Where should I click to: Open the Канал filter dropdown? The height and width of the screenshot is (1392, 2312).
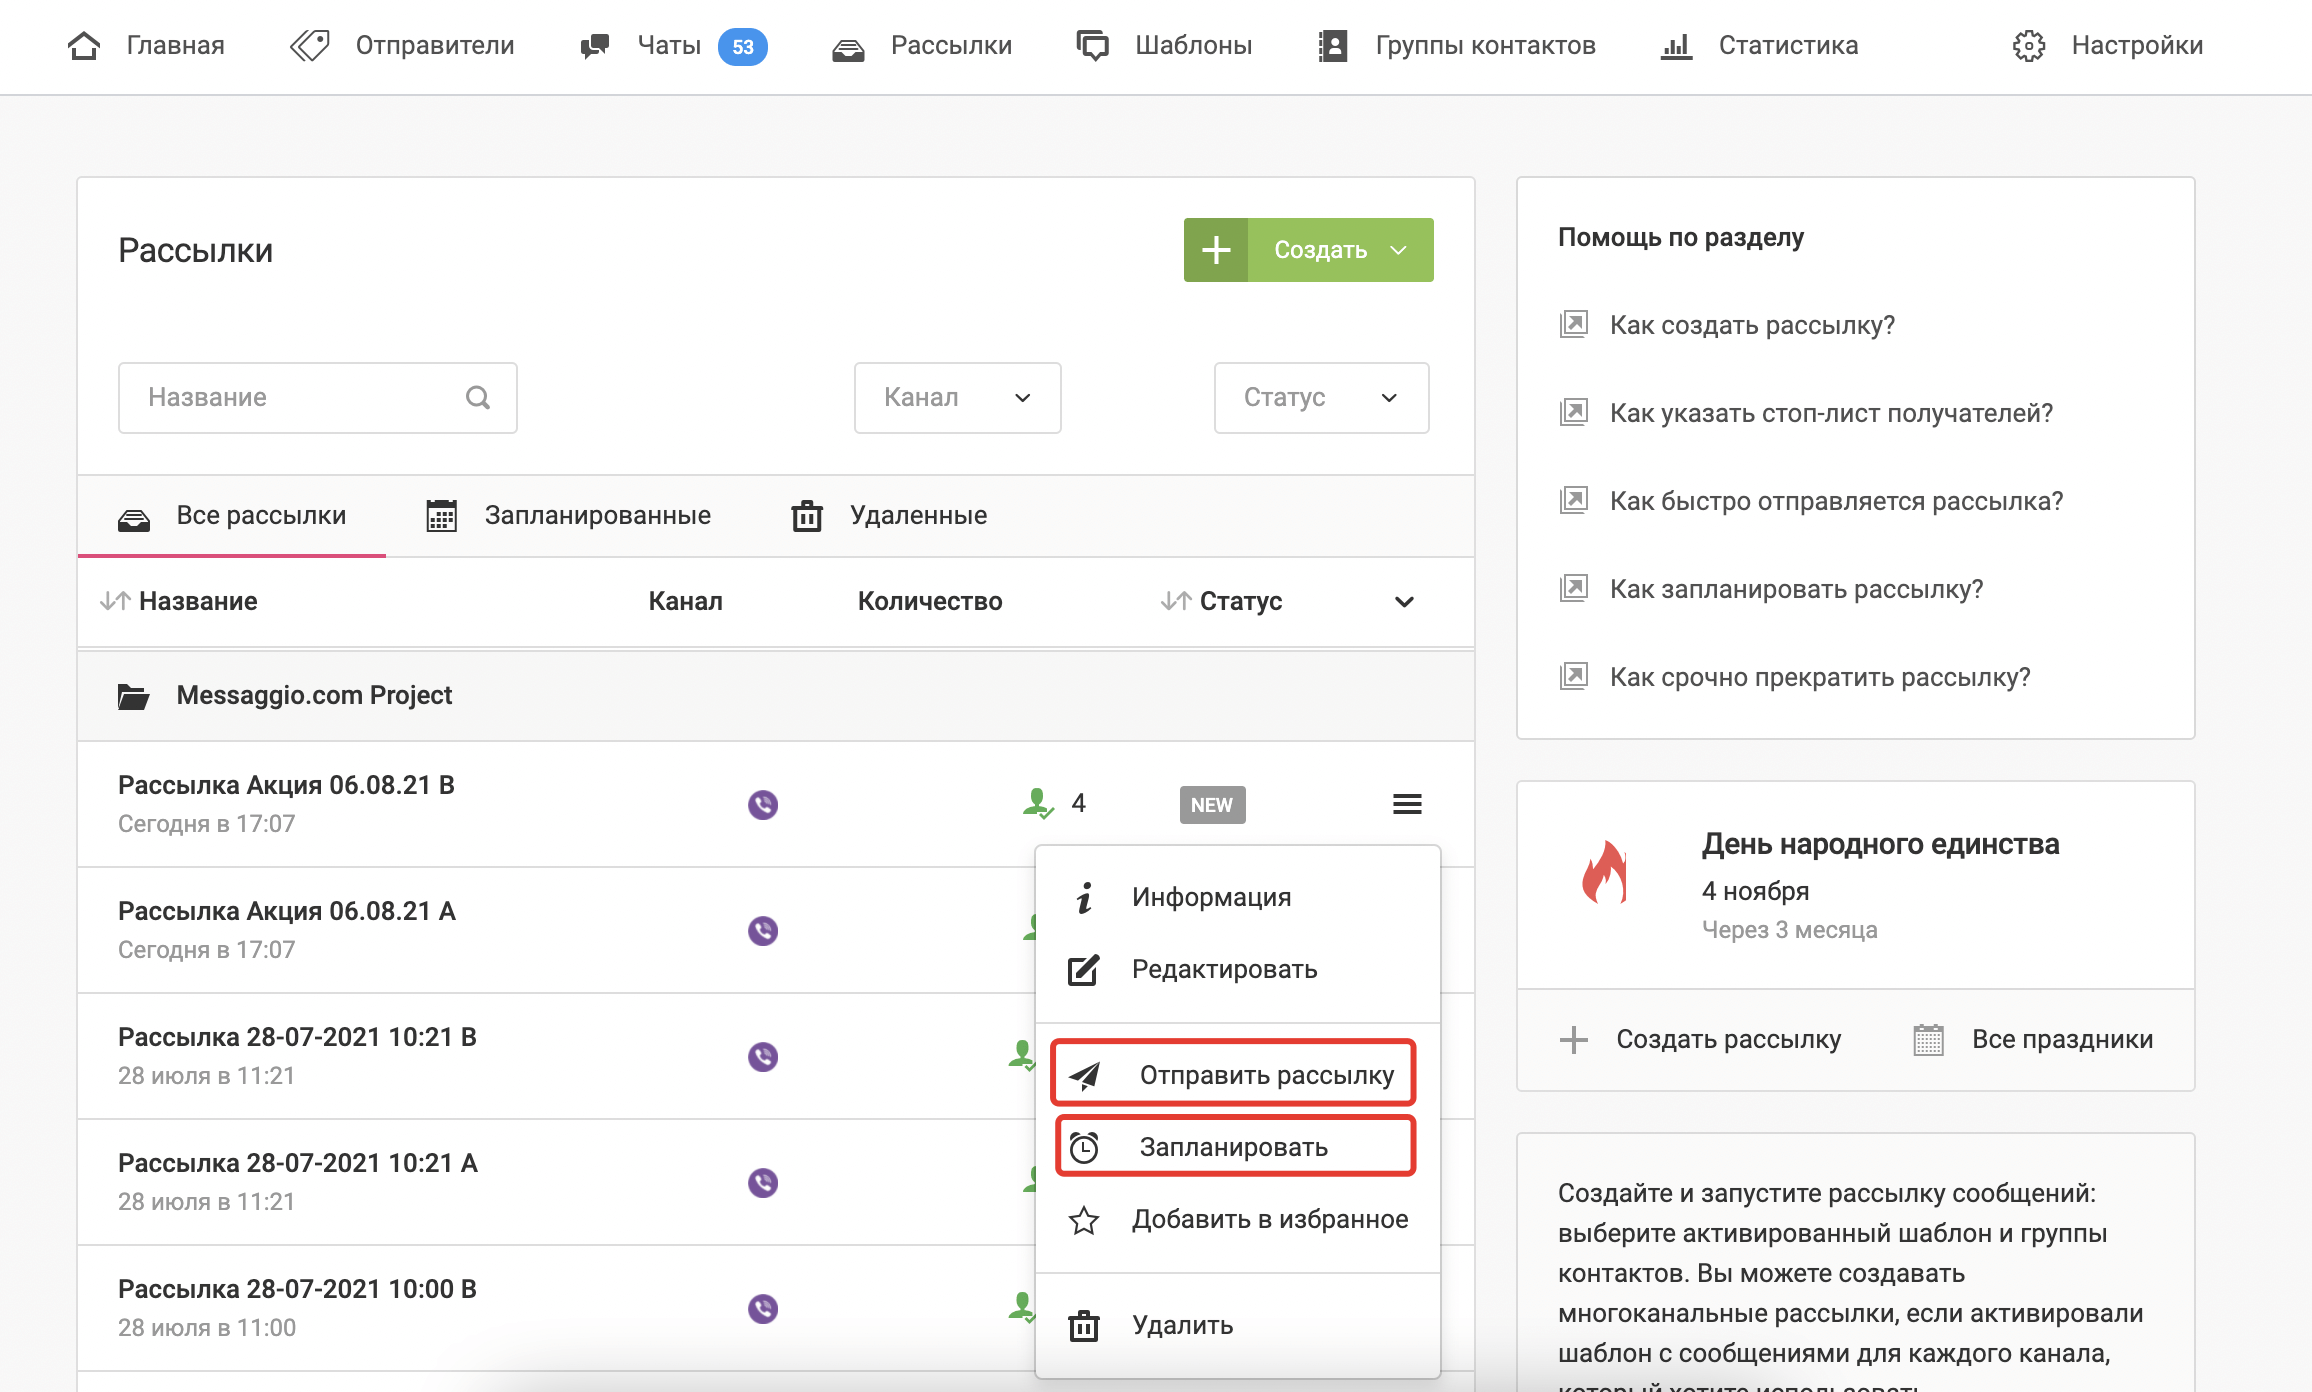958,398
